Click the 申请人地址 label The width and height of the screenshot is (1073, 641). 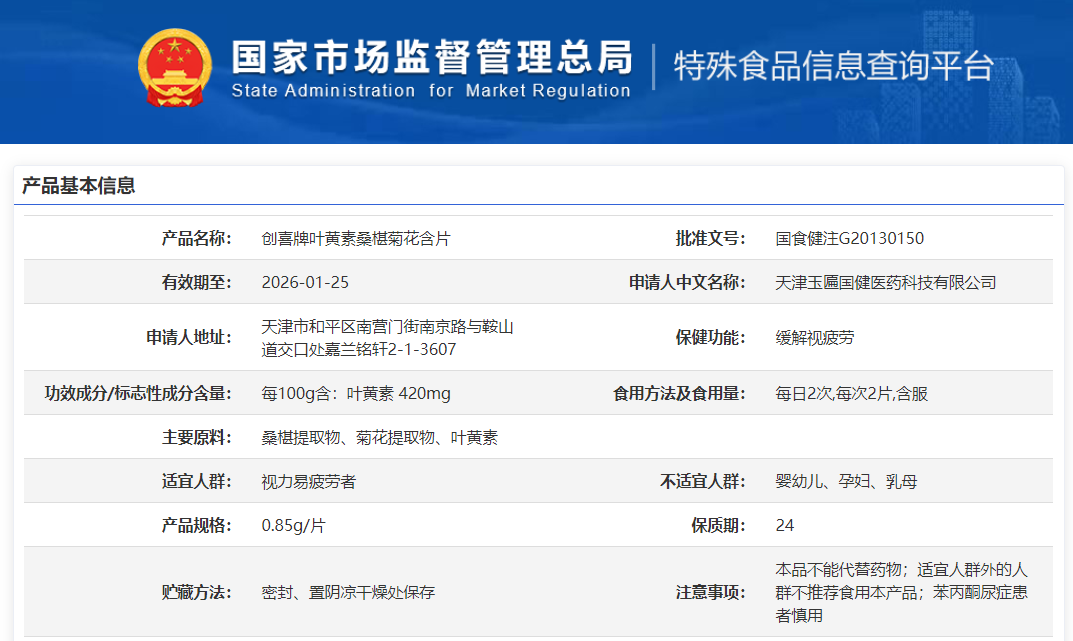(189, 337)
